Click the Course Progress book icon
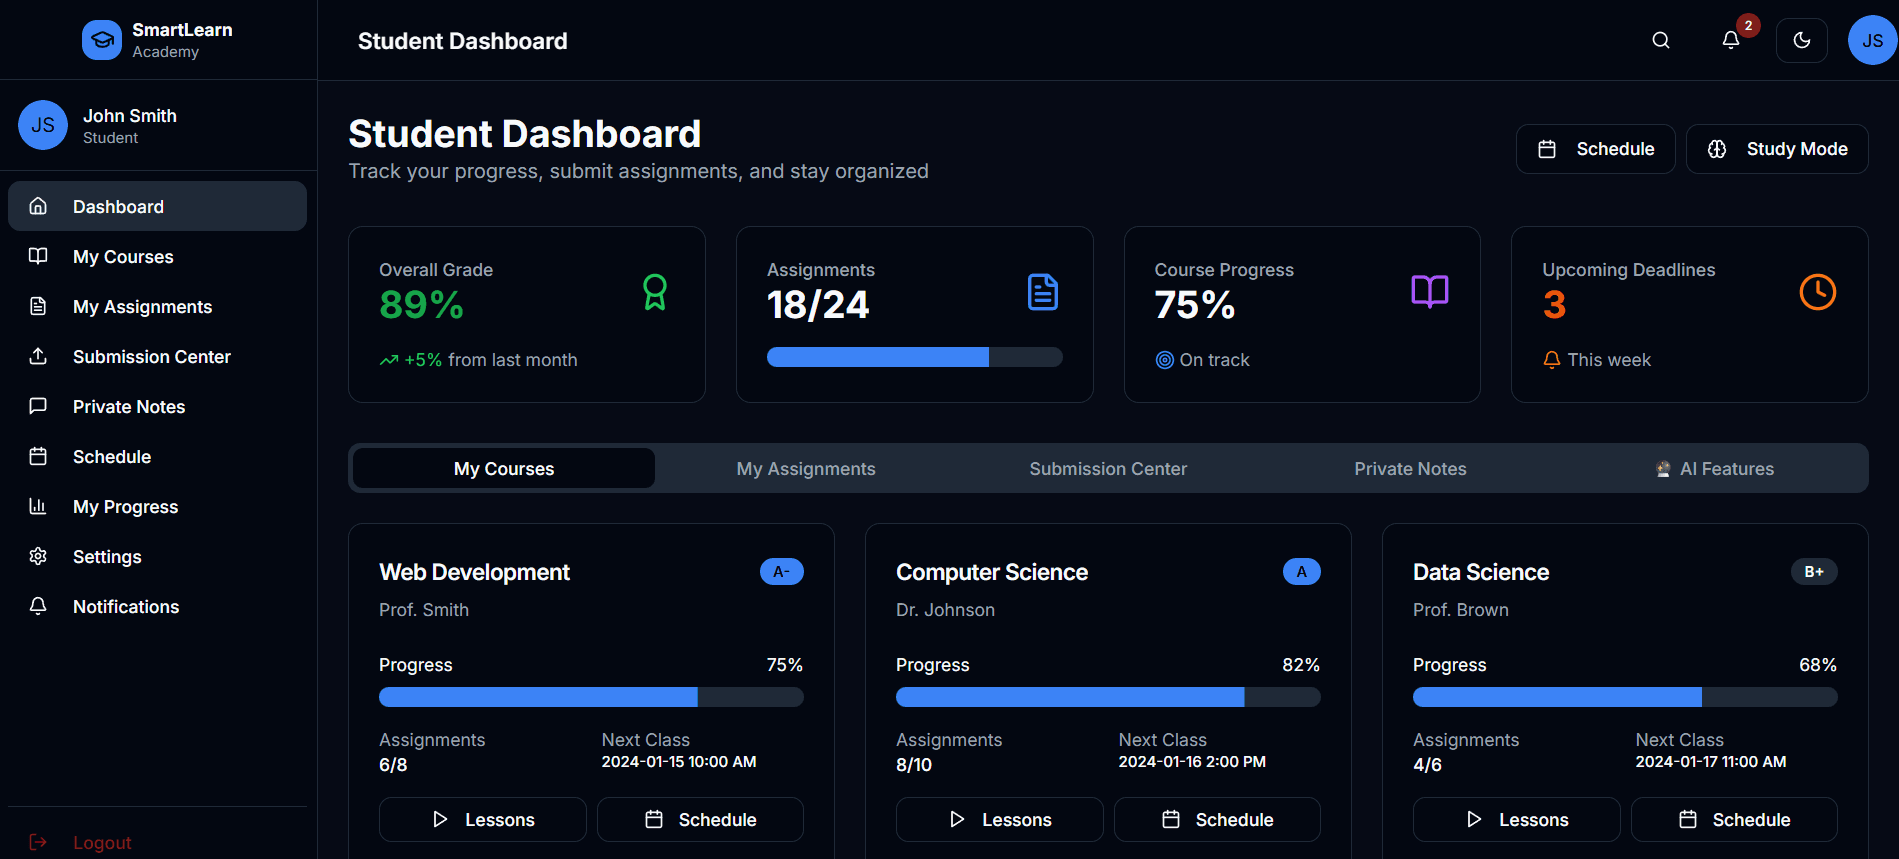This screenshot has height=859, width=1899. pyautogui.click(x=1429, y=291)
